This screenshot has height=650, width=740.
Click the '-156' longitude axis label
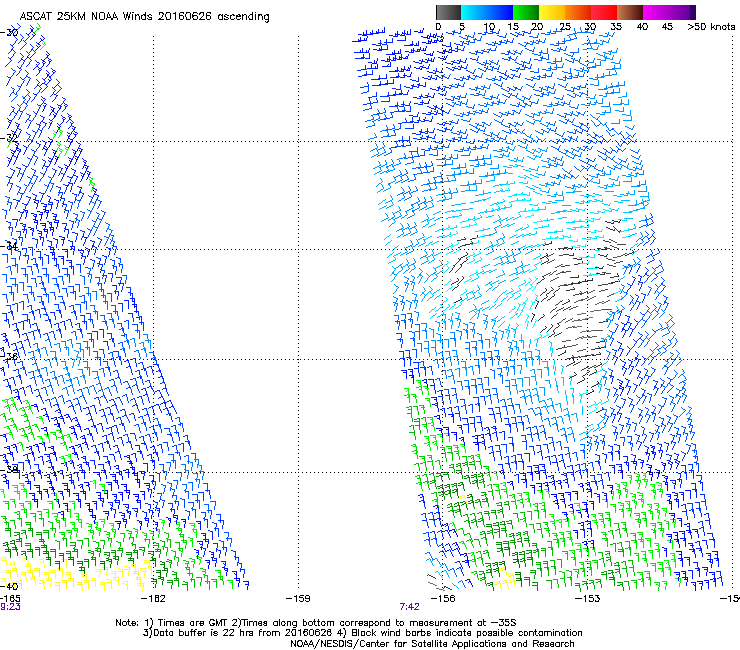443,599
